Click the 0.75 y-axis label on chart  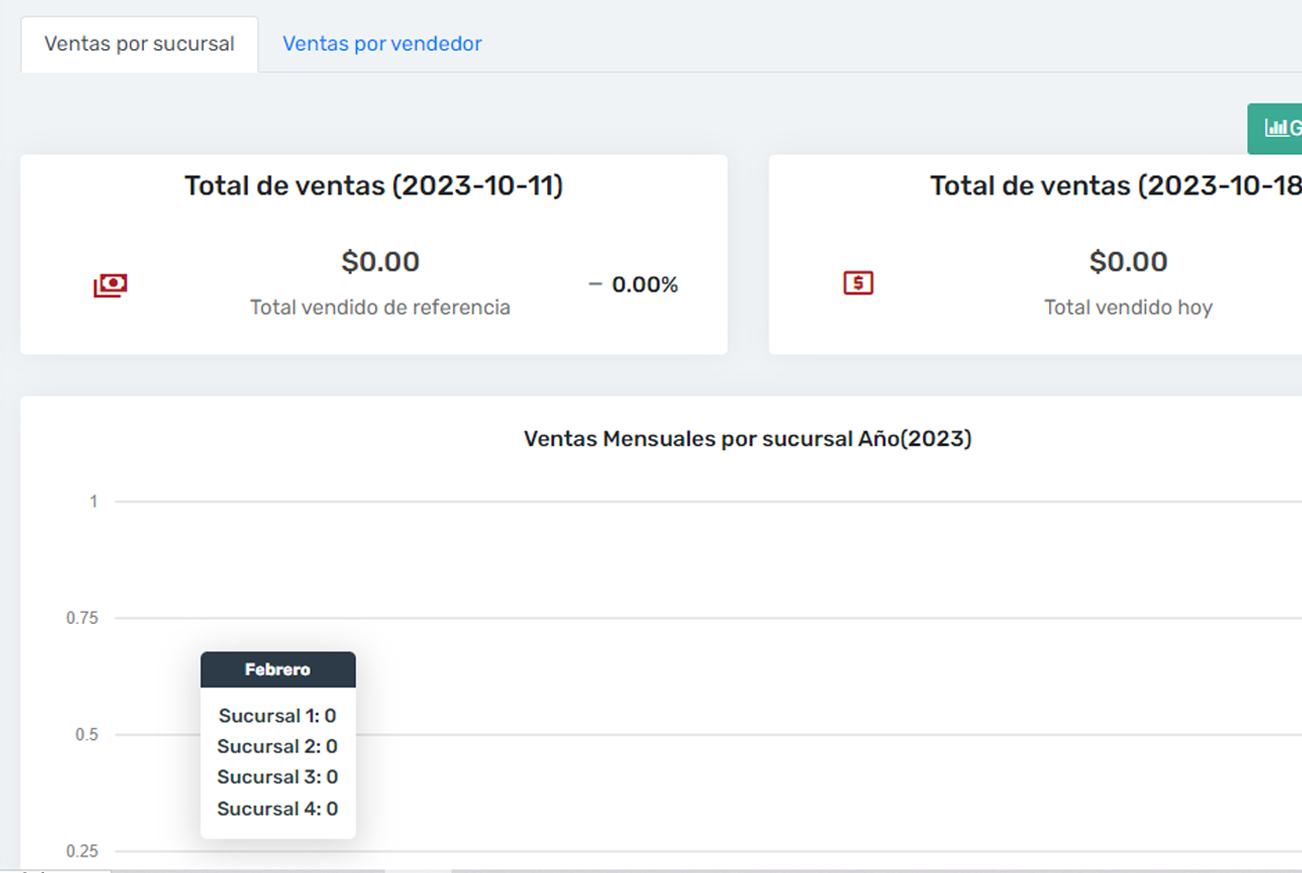click(x=82, y=618)
